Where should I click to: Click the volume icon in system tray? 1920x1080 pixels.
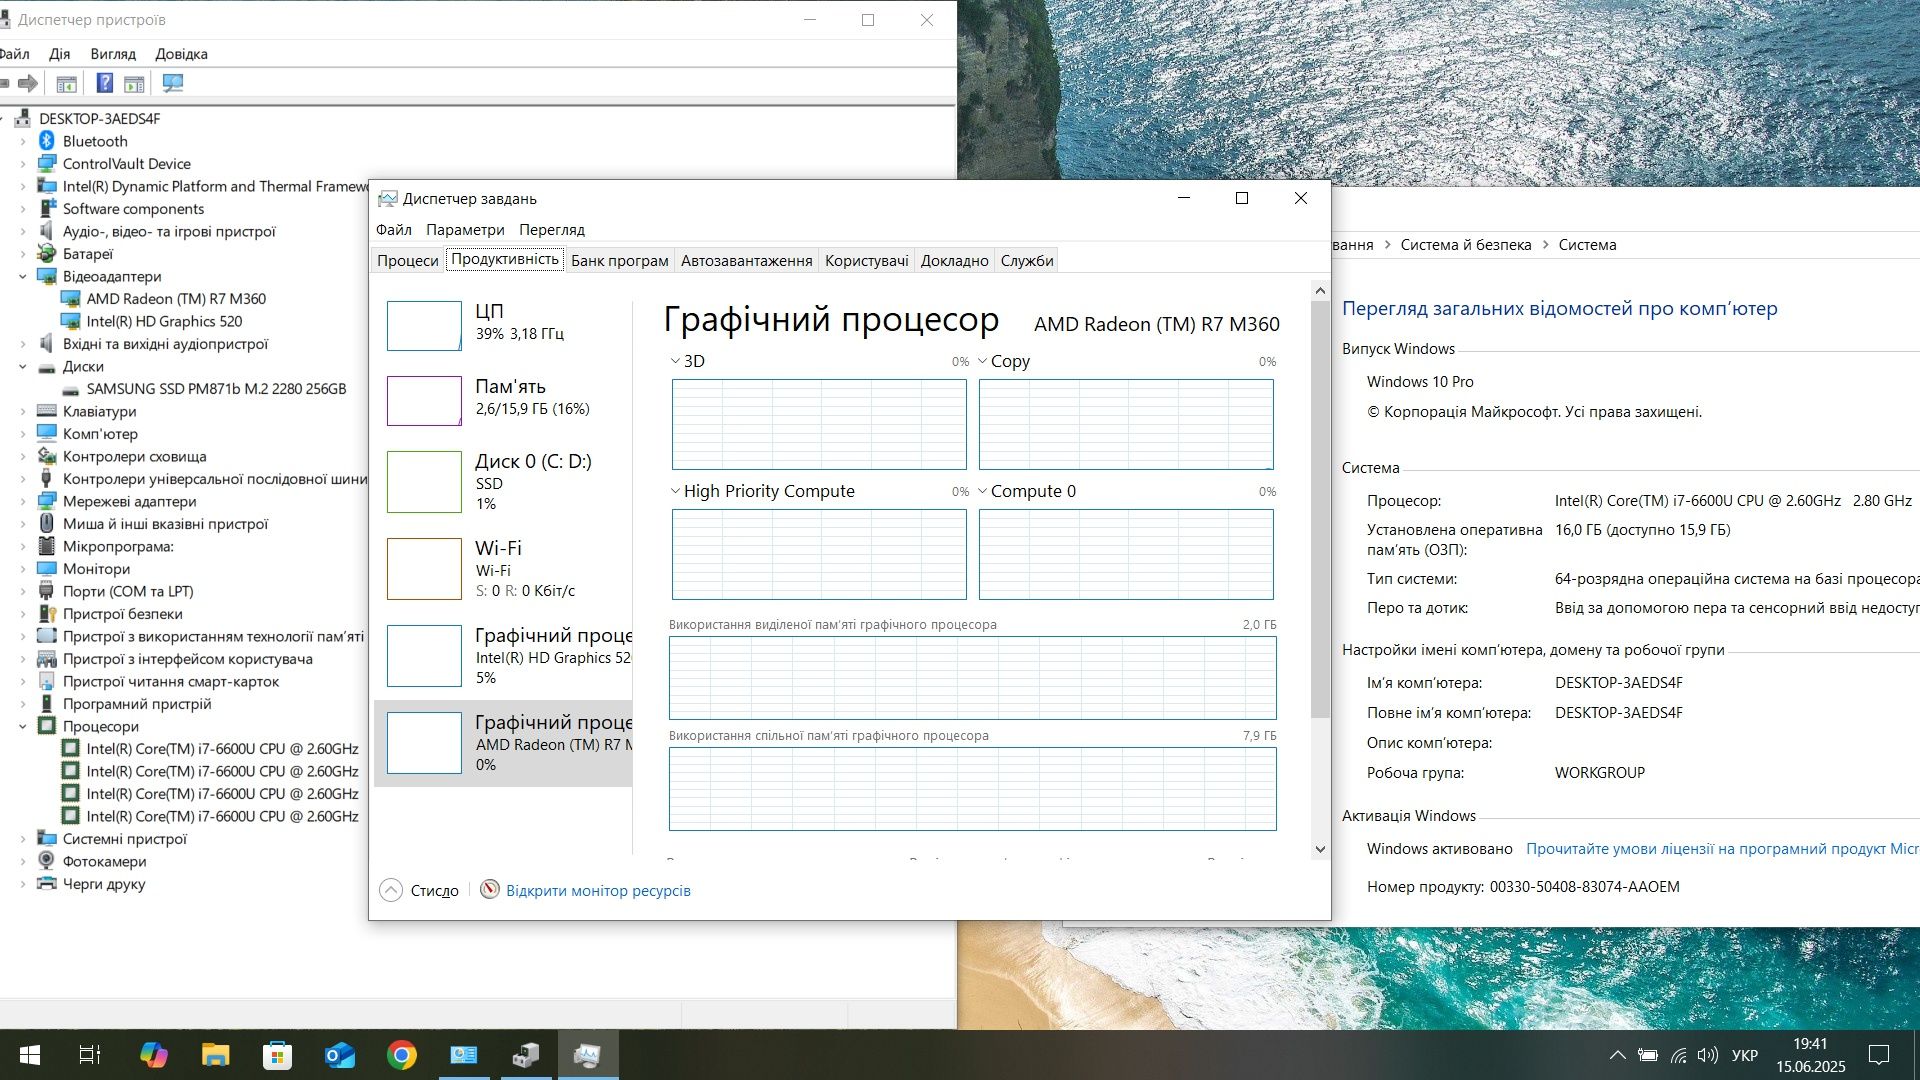pos(1708,1055)
